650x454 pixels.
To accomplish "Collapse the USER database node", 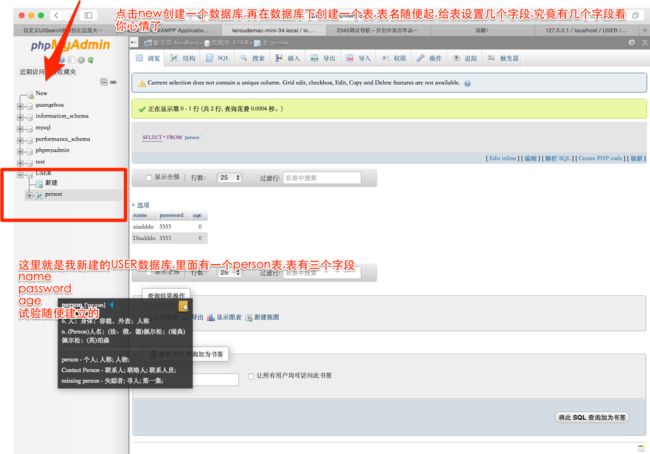I will (20, 174).
